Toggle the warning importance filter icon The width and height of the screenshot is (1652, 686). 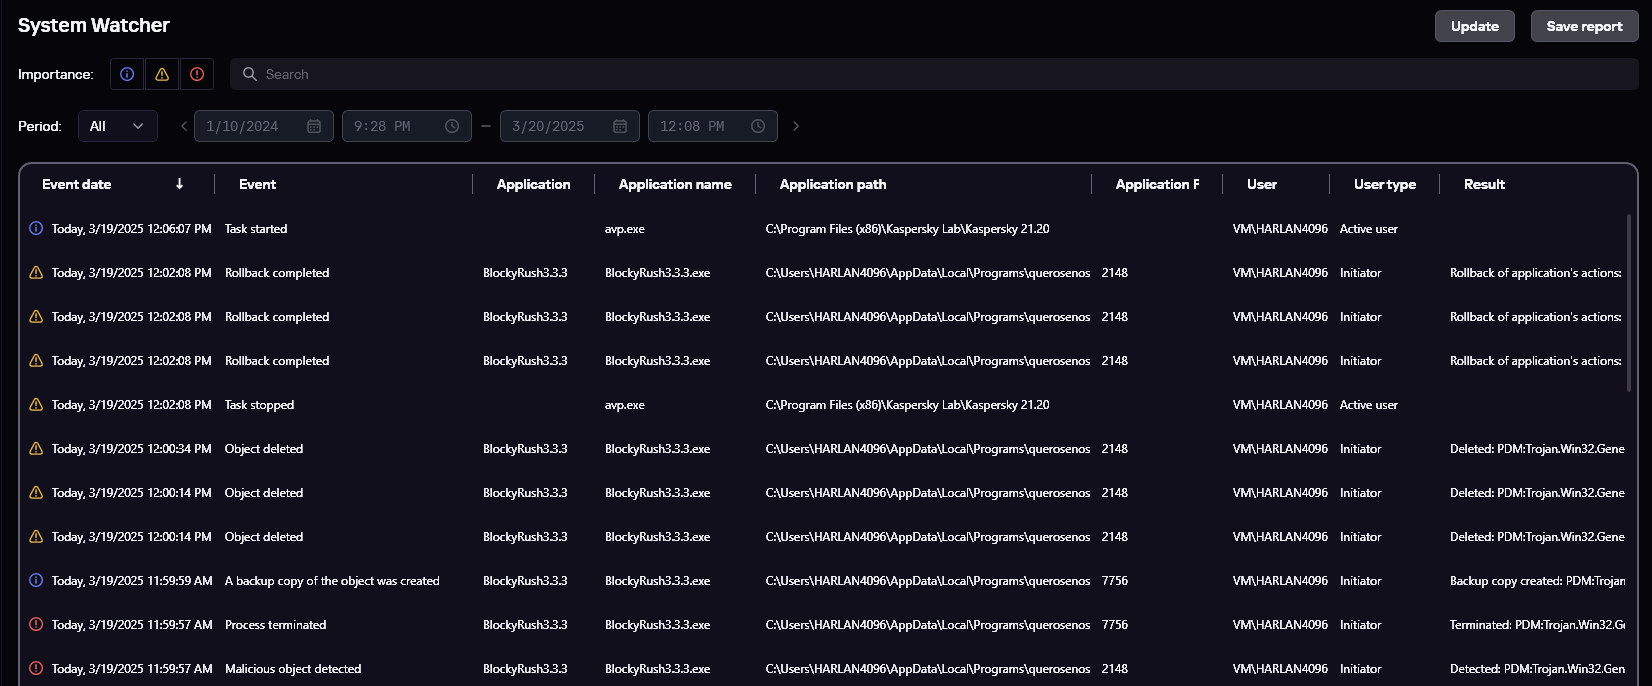click(162, 74)
